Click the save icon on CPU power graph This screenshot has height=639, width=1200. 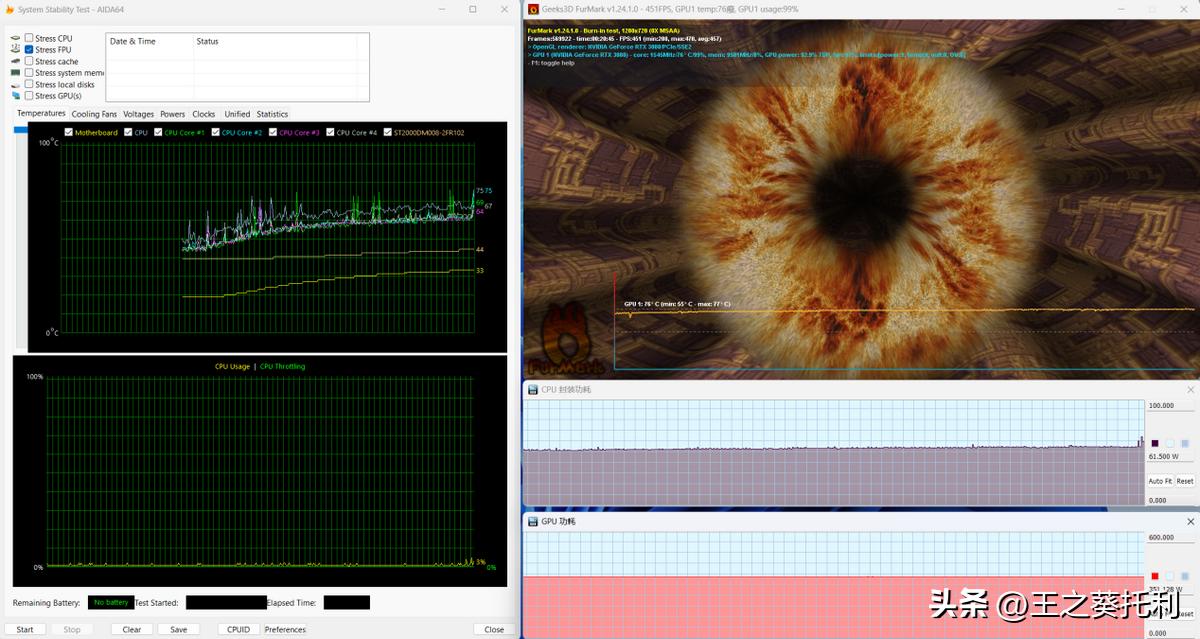pyautogui.click(x=1185, y=443)
